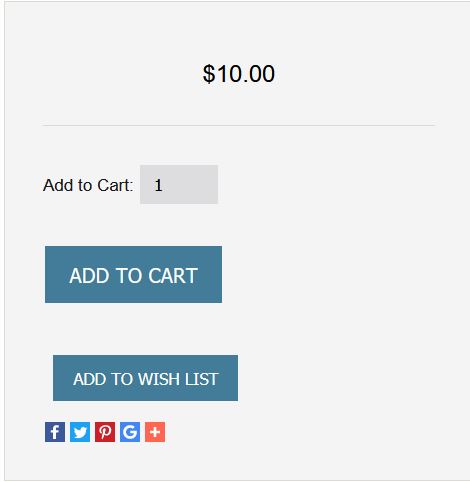Tap the light-blue Twitter bird icon
Screen dimensions: 470x482
coord(80,432)
